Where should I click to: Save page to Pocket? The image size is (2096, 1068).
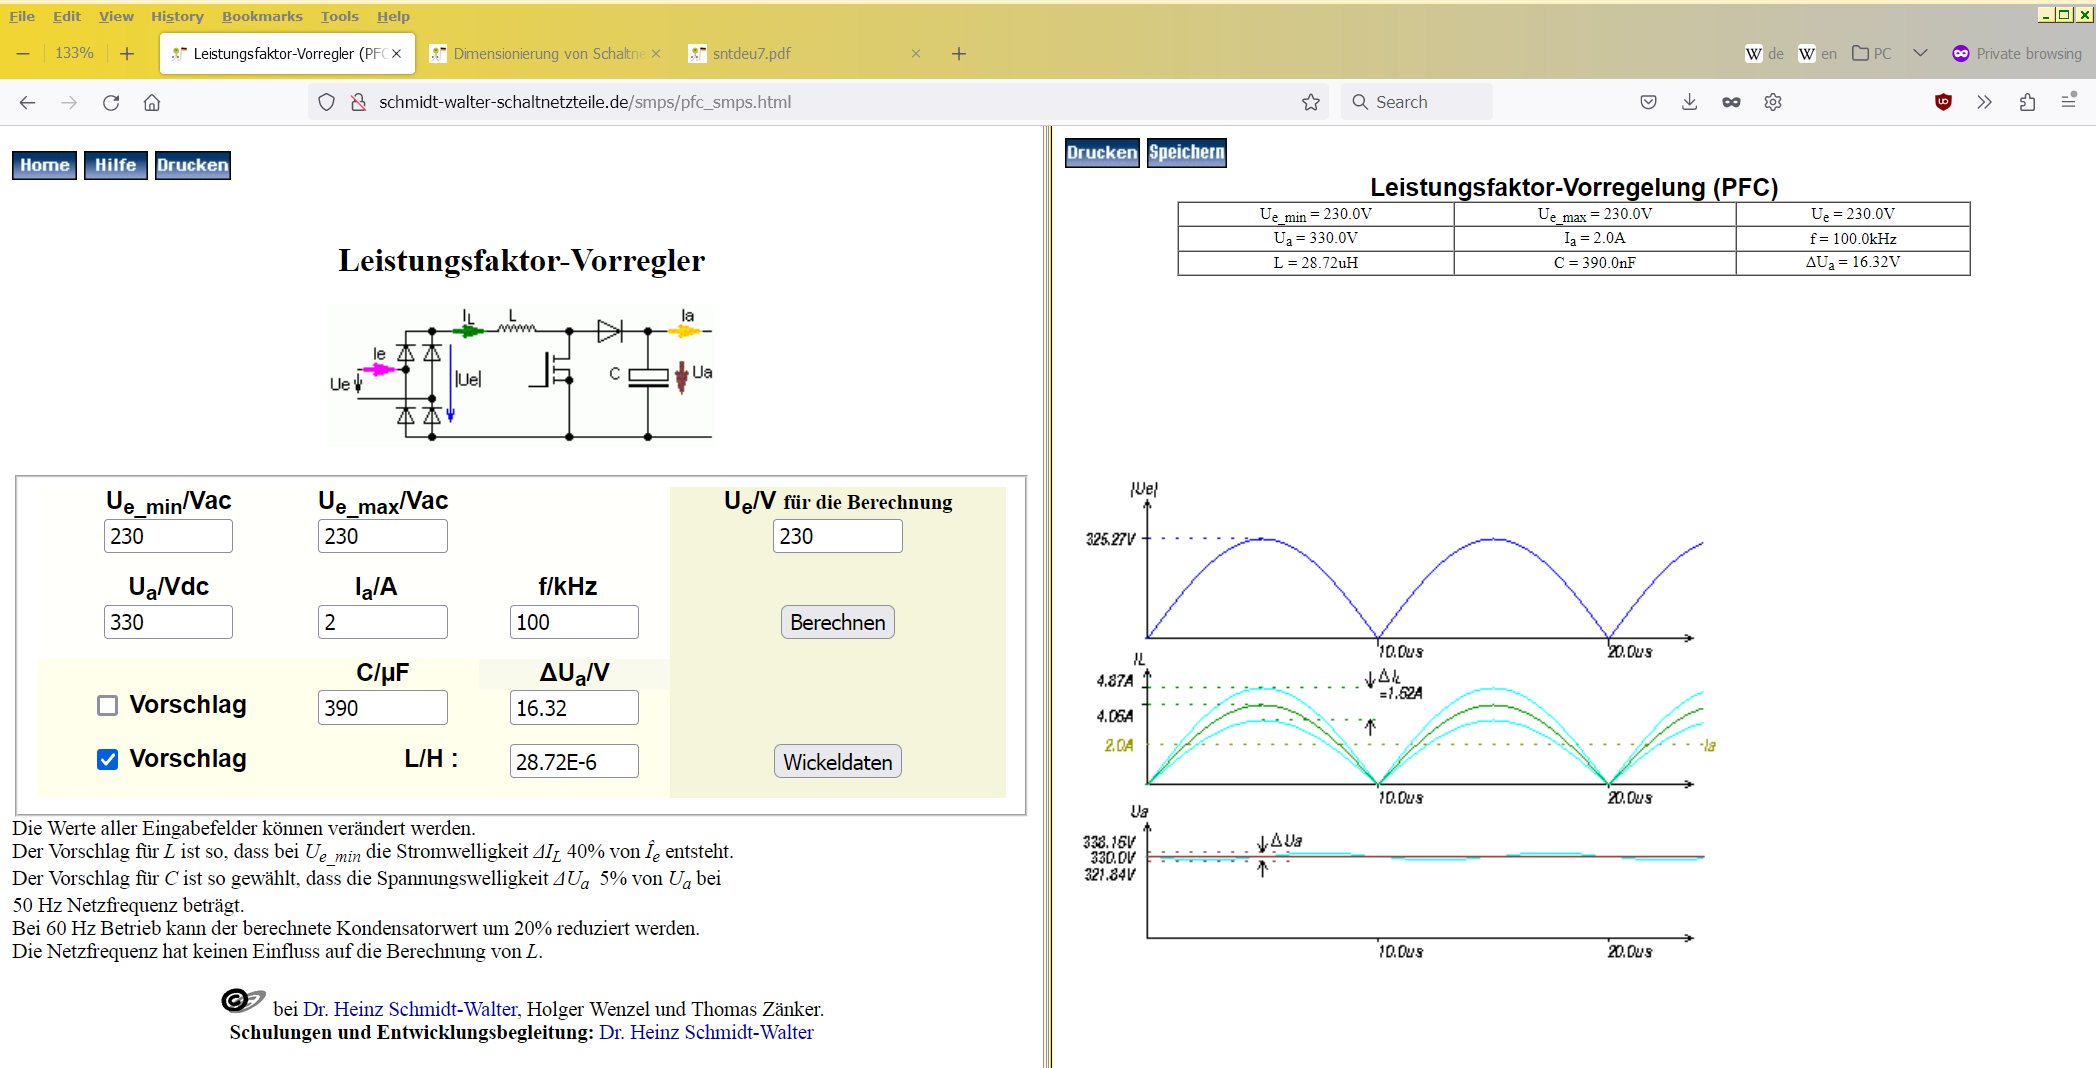pos(1649,102)
